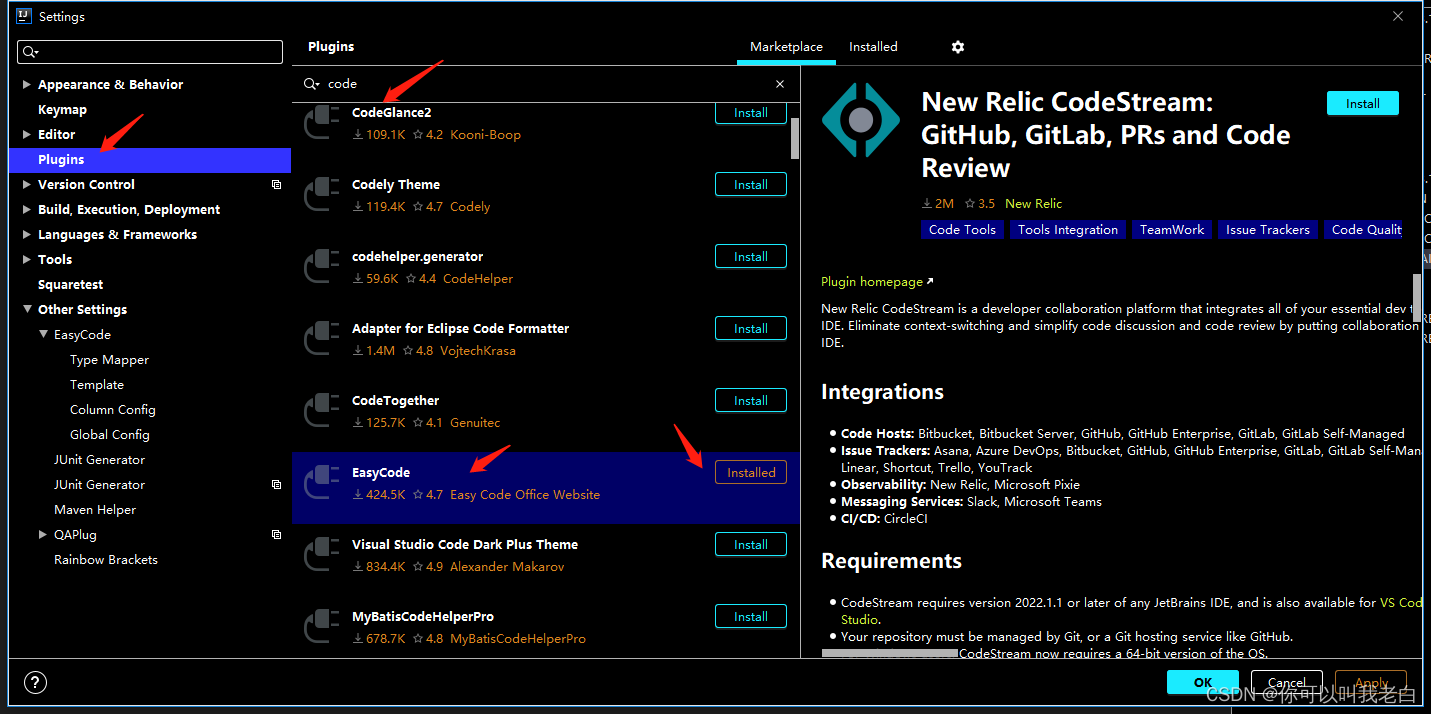Click the Installed button for EasyCode

[x=751, y=473]
